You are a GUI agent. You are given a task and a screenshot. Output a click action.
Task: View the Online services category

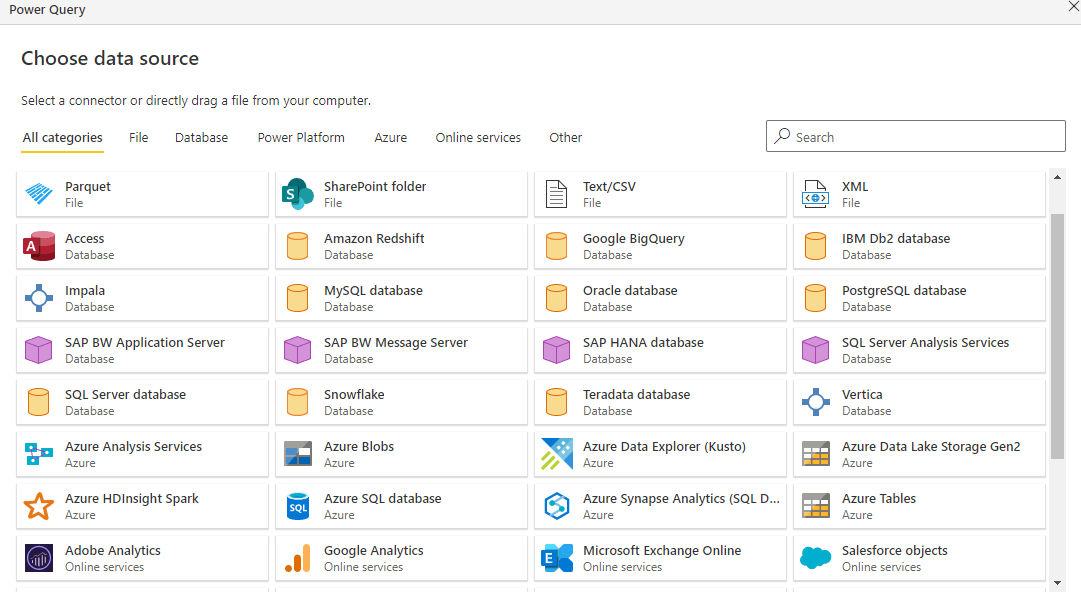tap(478, 137)
